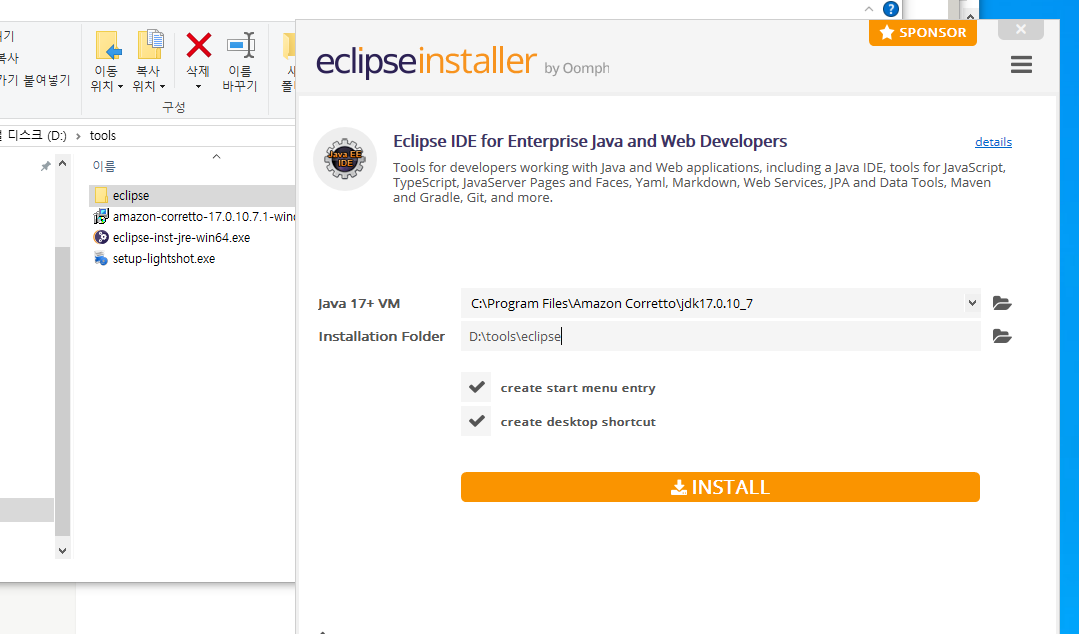Click the Explorer help question mark icon

pos(890,9)
